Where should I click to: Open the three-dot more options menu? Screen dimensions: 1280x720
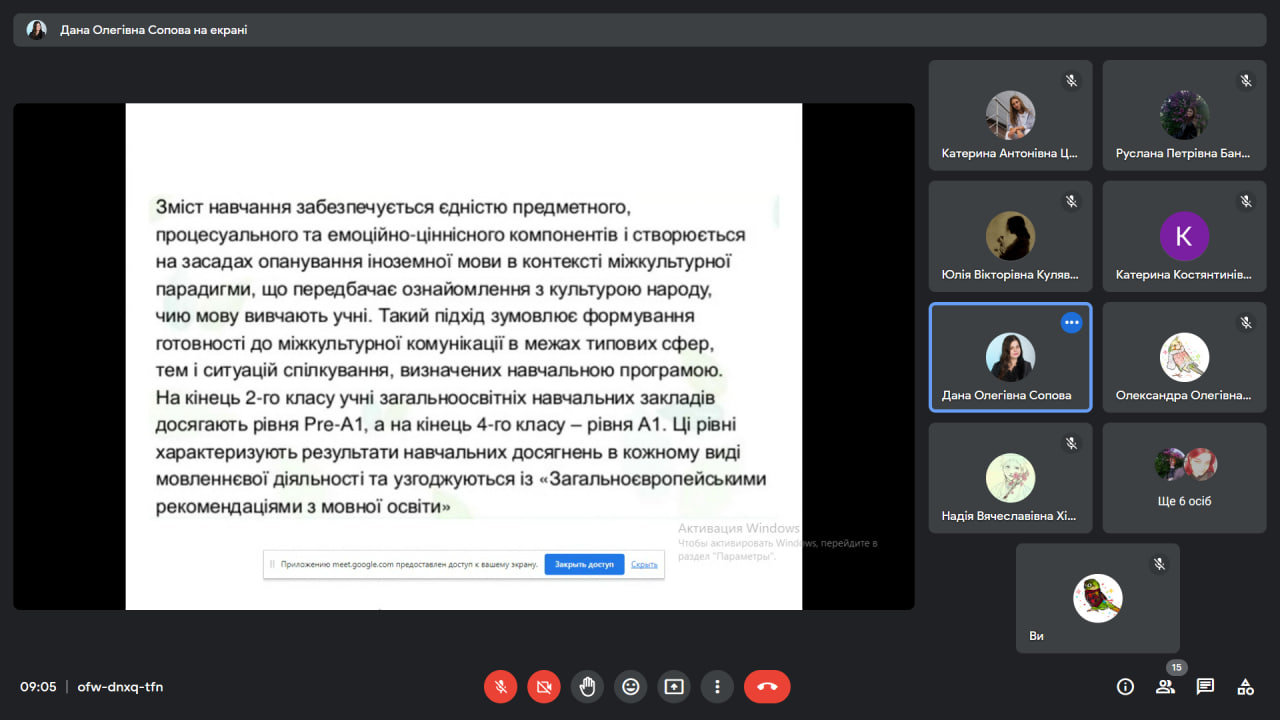tap(717, 687)
